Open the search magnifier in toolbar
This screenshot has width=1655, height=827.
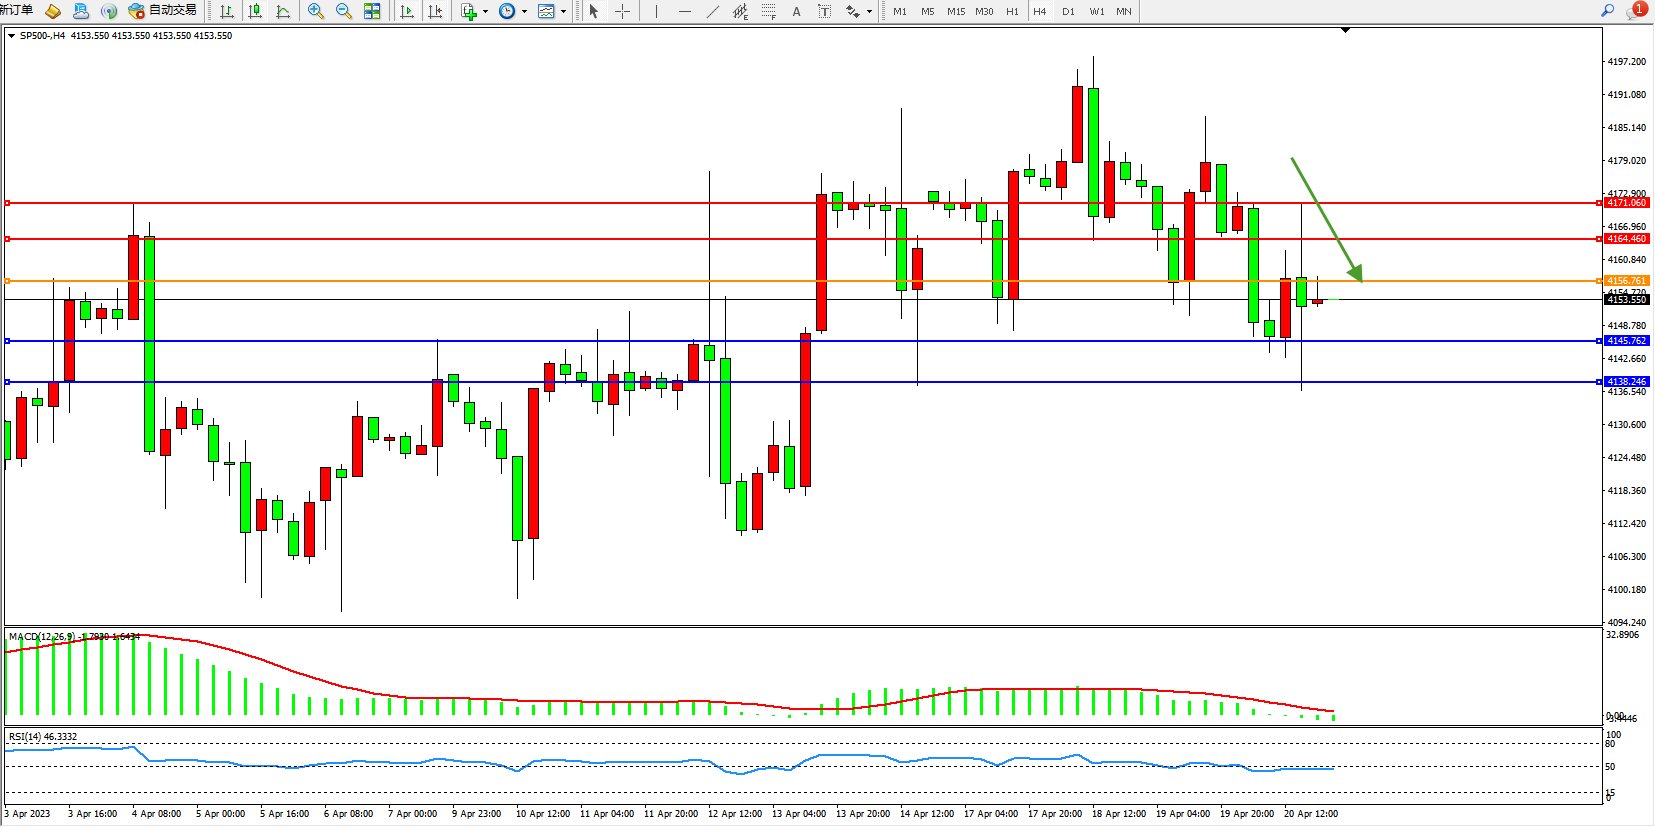pyautogui.click(x=1607, y=10)
